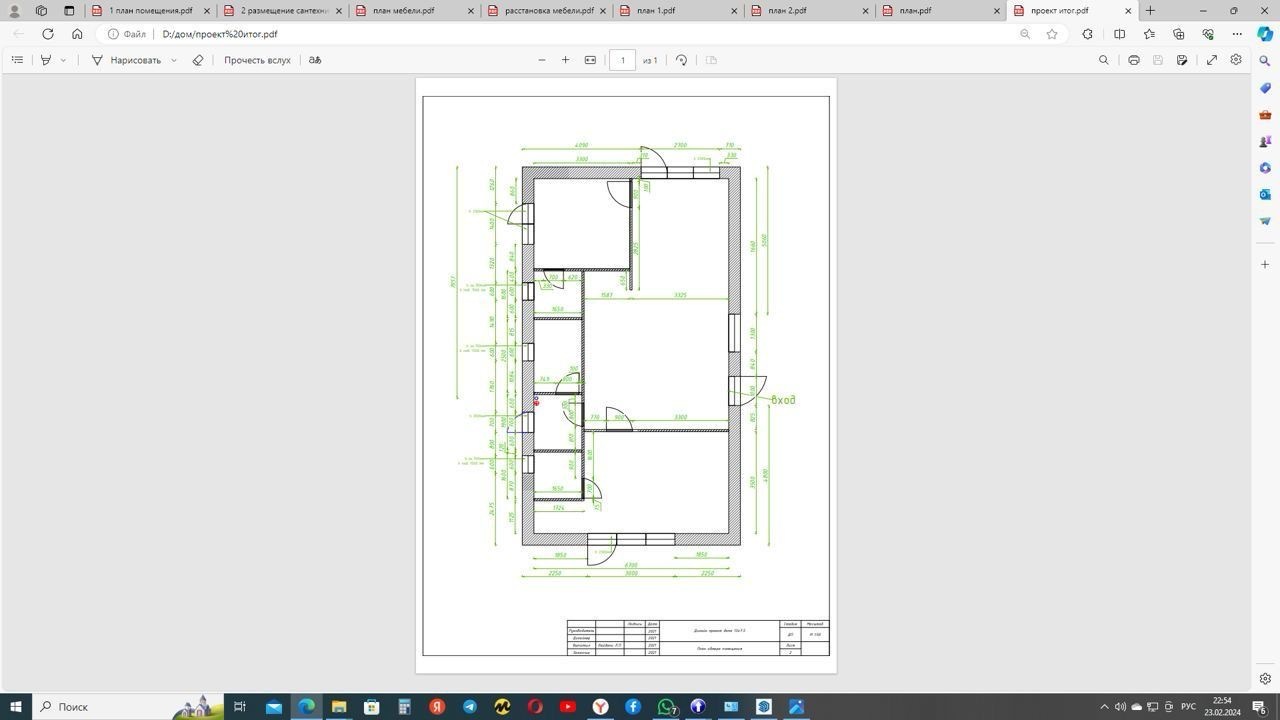This screenshot has width=1280, height=720.
Task: Select the eraser tool in PDF toolbar
Action: 198,60
